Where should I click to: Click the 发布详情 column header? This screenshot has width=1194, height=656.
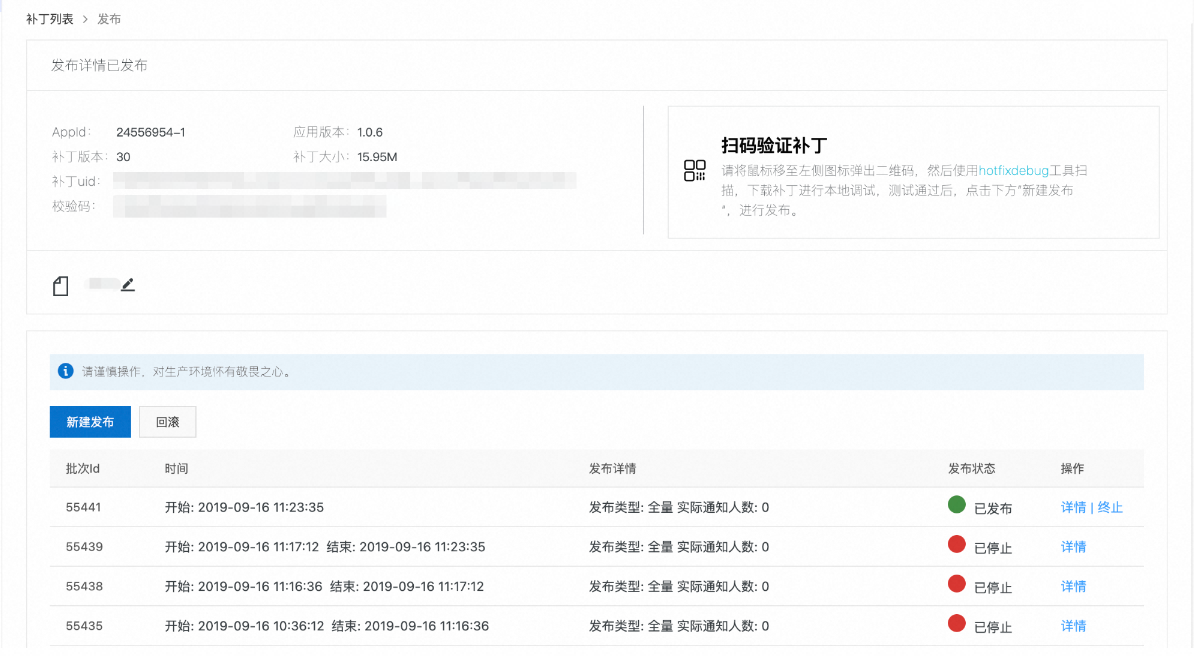point(612,469)
